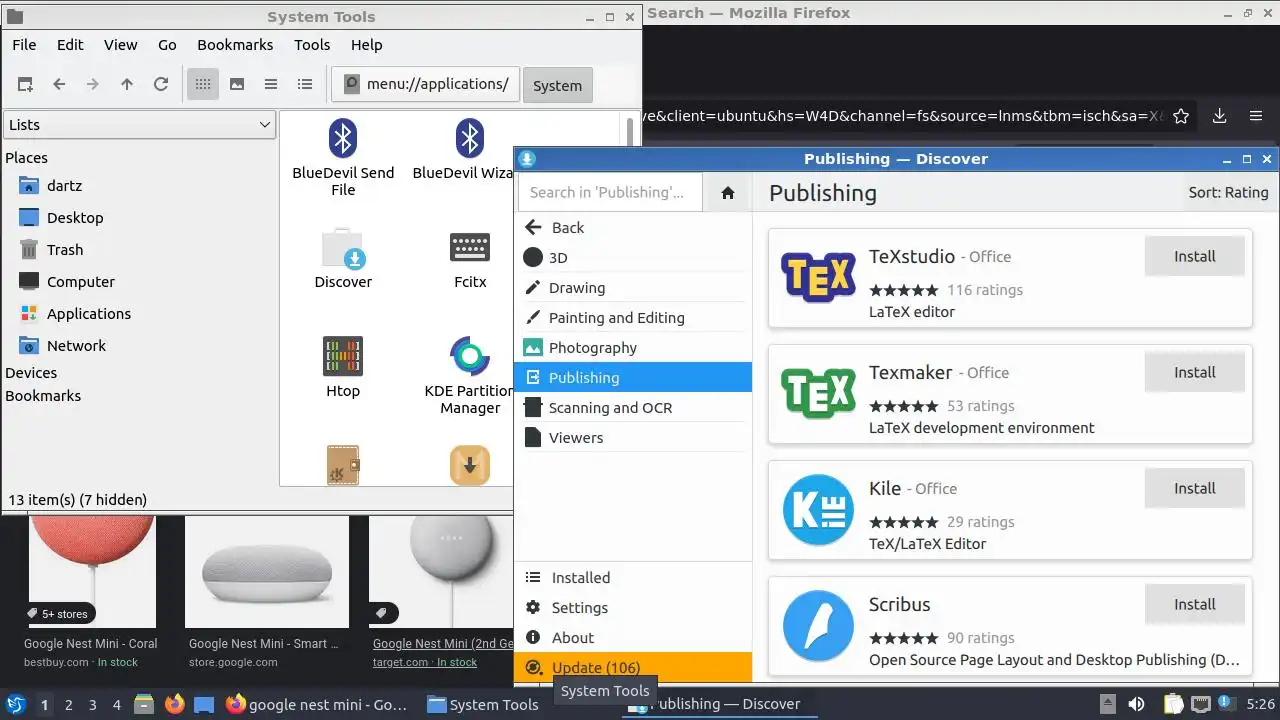Open View menu in System Tools
This screenshot has height=720, width=1280.
[x=120, y=45]
